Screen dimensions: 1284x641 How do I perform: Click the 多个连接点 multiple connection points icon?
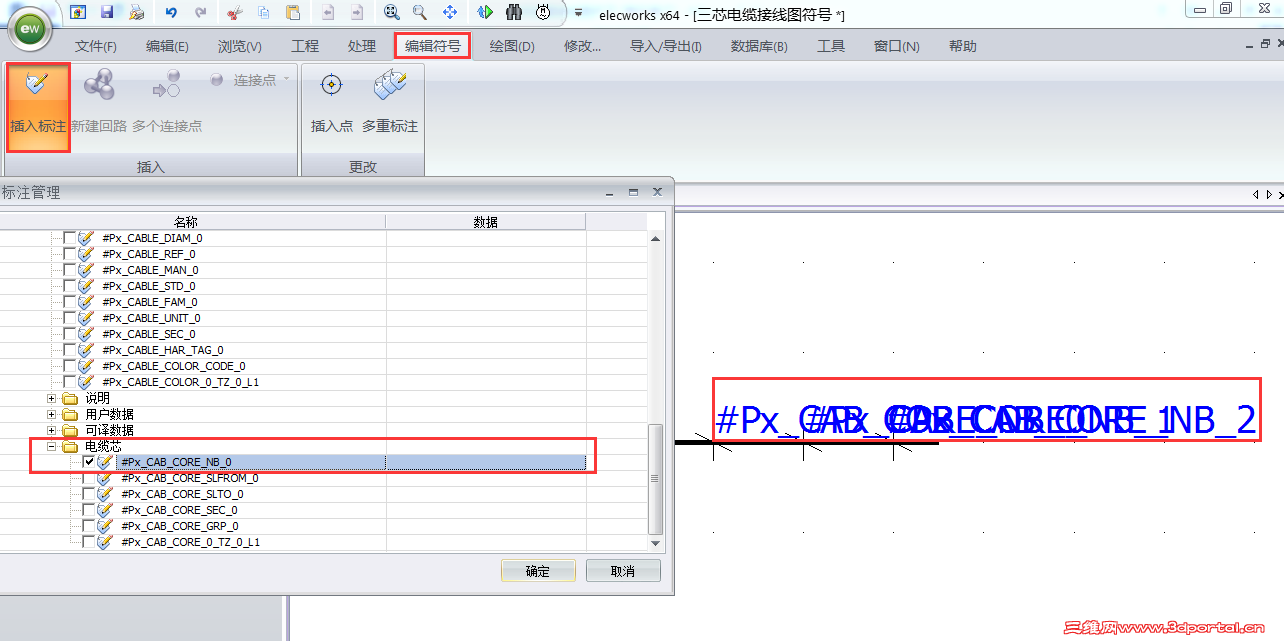166,86
